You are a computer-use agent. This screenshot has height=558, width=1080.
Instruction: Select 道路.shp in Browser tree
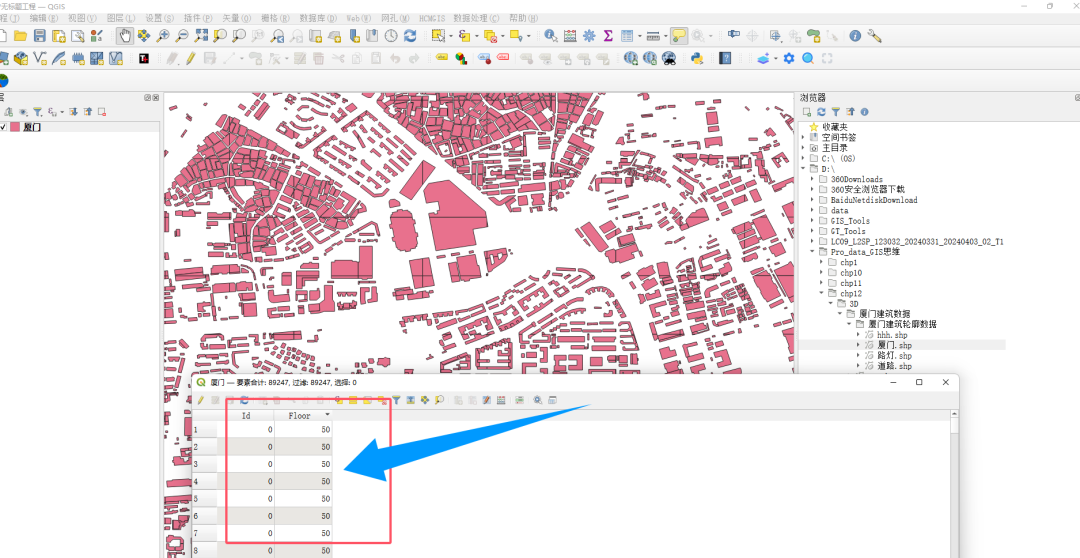pos(894,366)
